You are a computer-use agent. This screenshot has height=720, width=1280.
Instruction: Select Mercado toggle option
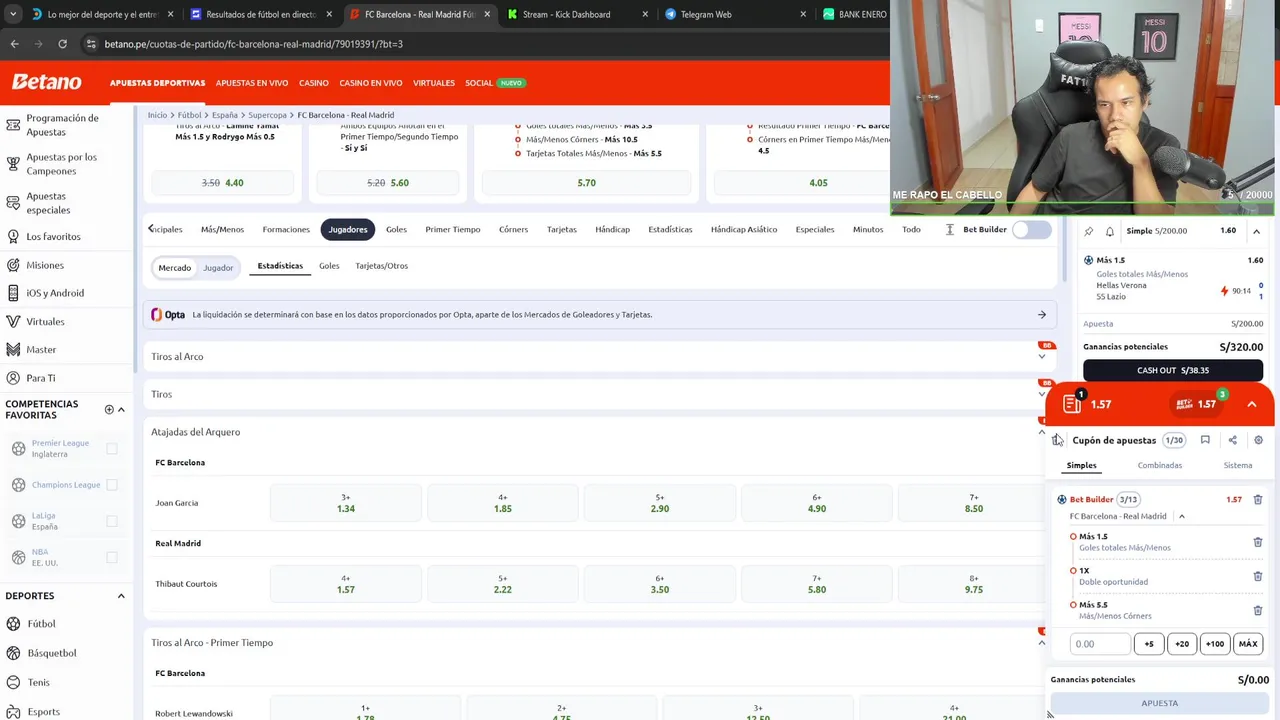[x=174, y=267]
